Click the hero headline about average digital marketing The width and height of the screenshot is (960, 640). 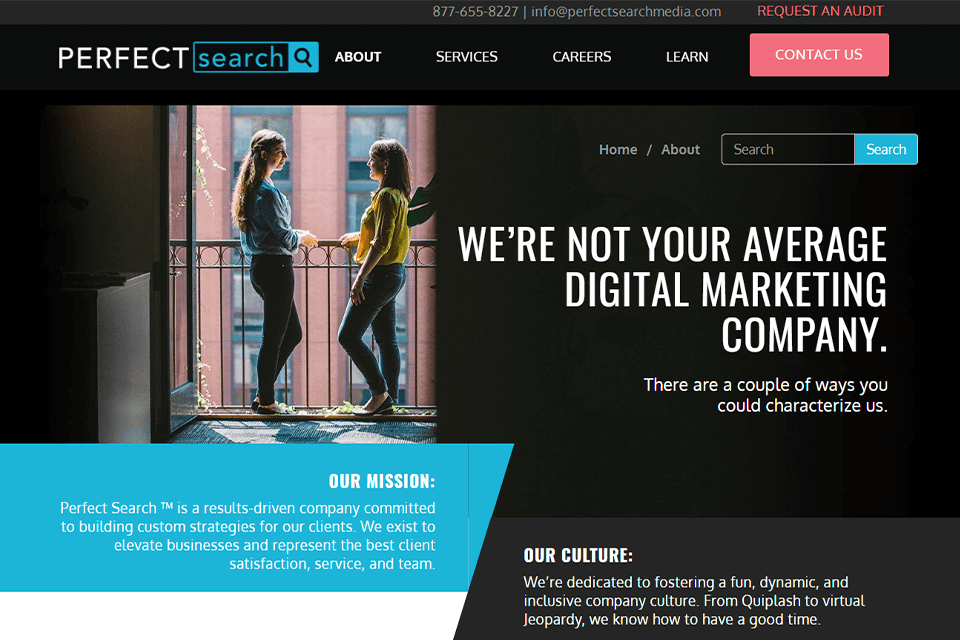pyautogui.click(x=672, y=289)
